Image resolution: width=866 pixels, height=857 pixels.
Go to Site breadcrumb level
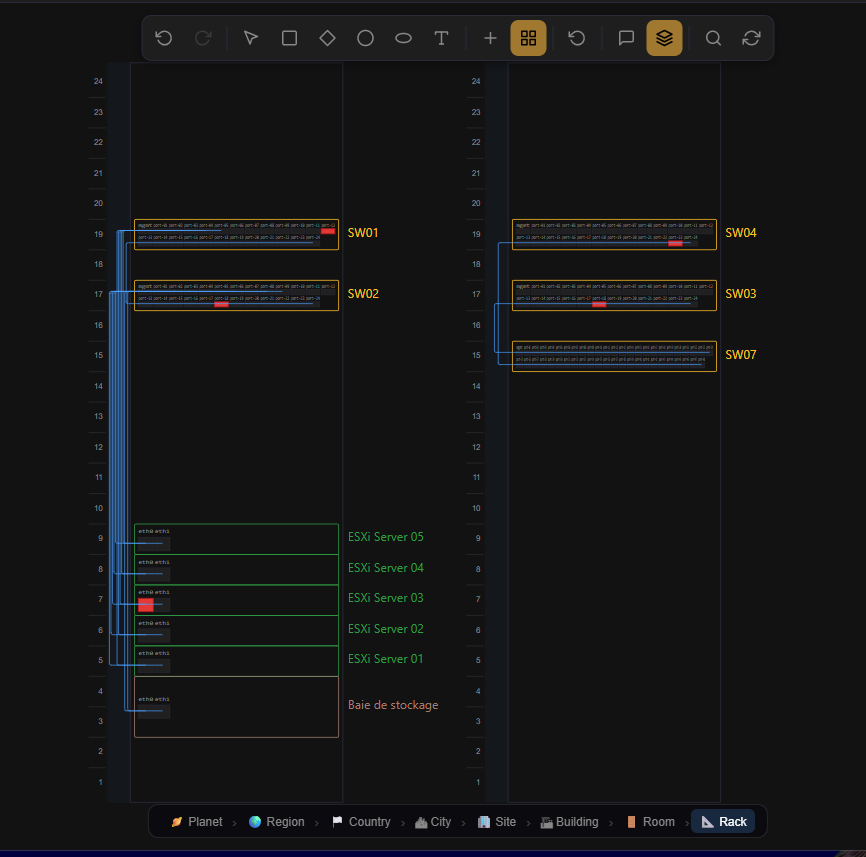pos(497,822)
